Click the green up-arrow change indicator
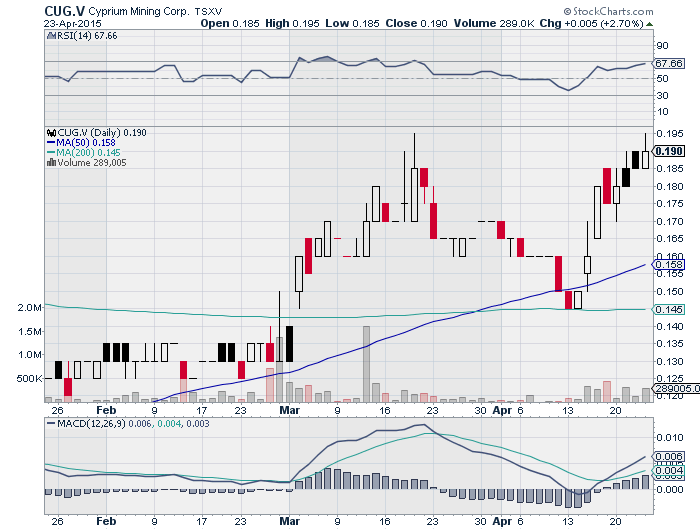Screen dimensions: 700x530 650,24
